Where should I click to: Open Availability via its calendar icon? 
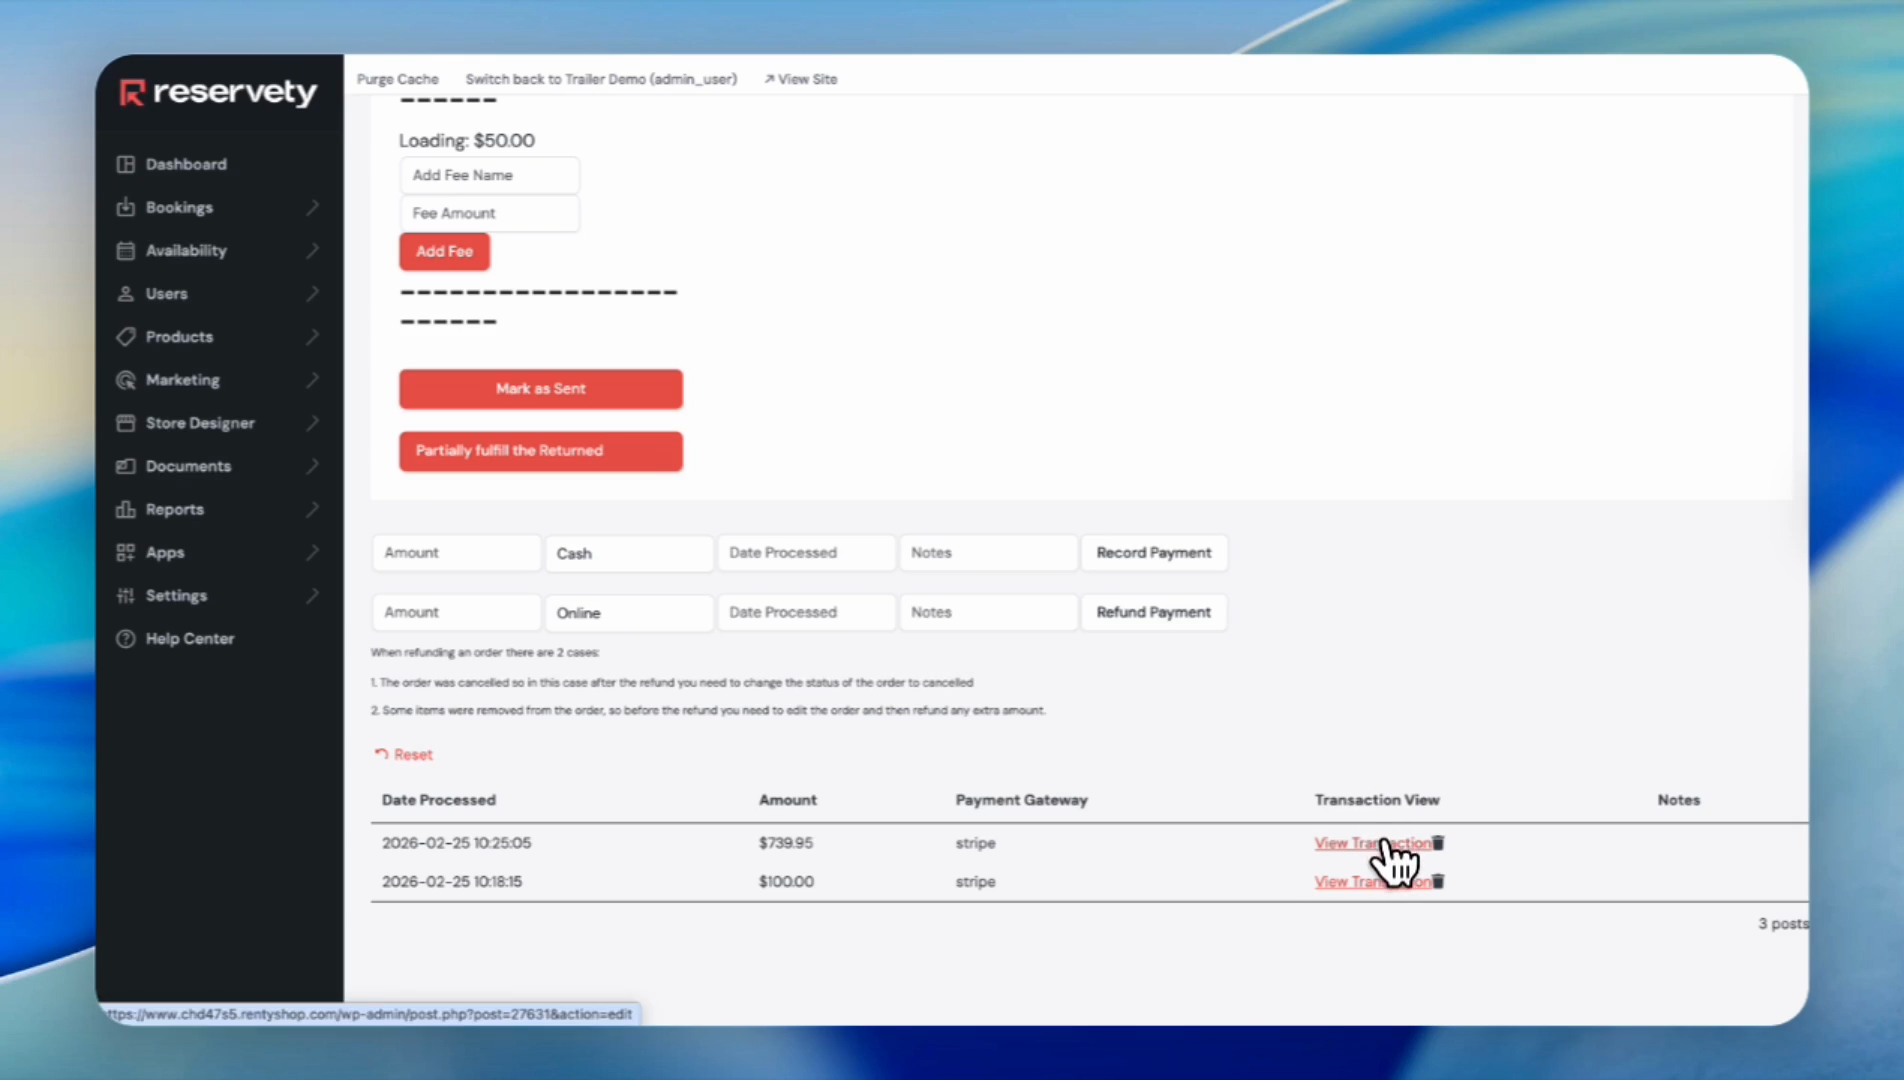click(x=126, y=250)
